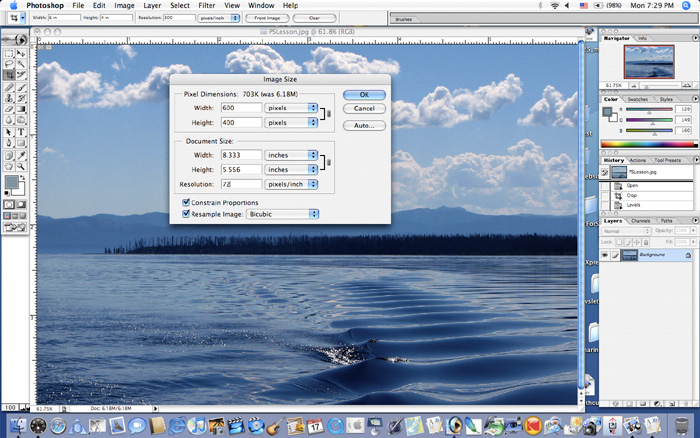
Task: Toggle Background layer visibility eye
Action: click(x=605, y=255)
